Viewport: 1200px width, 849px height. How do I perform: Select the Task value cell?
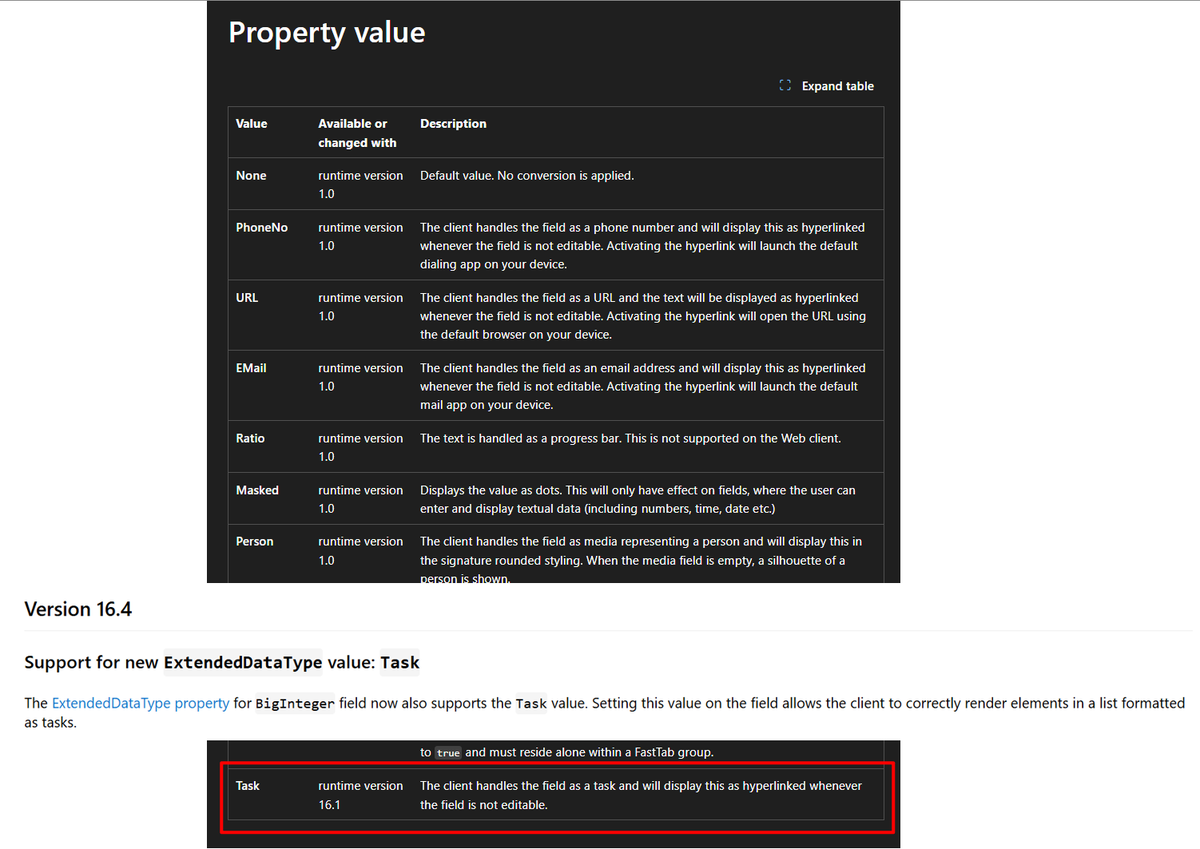248,786
